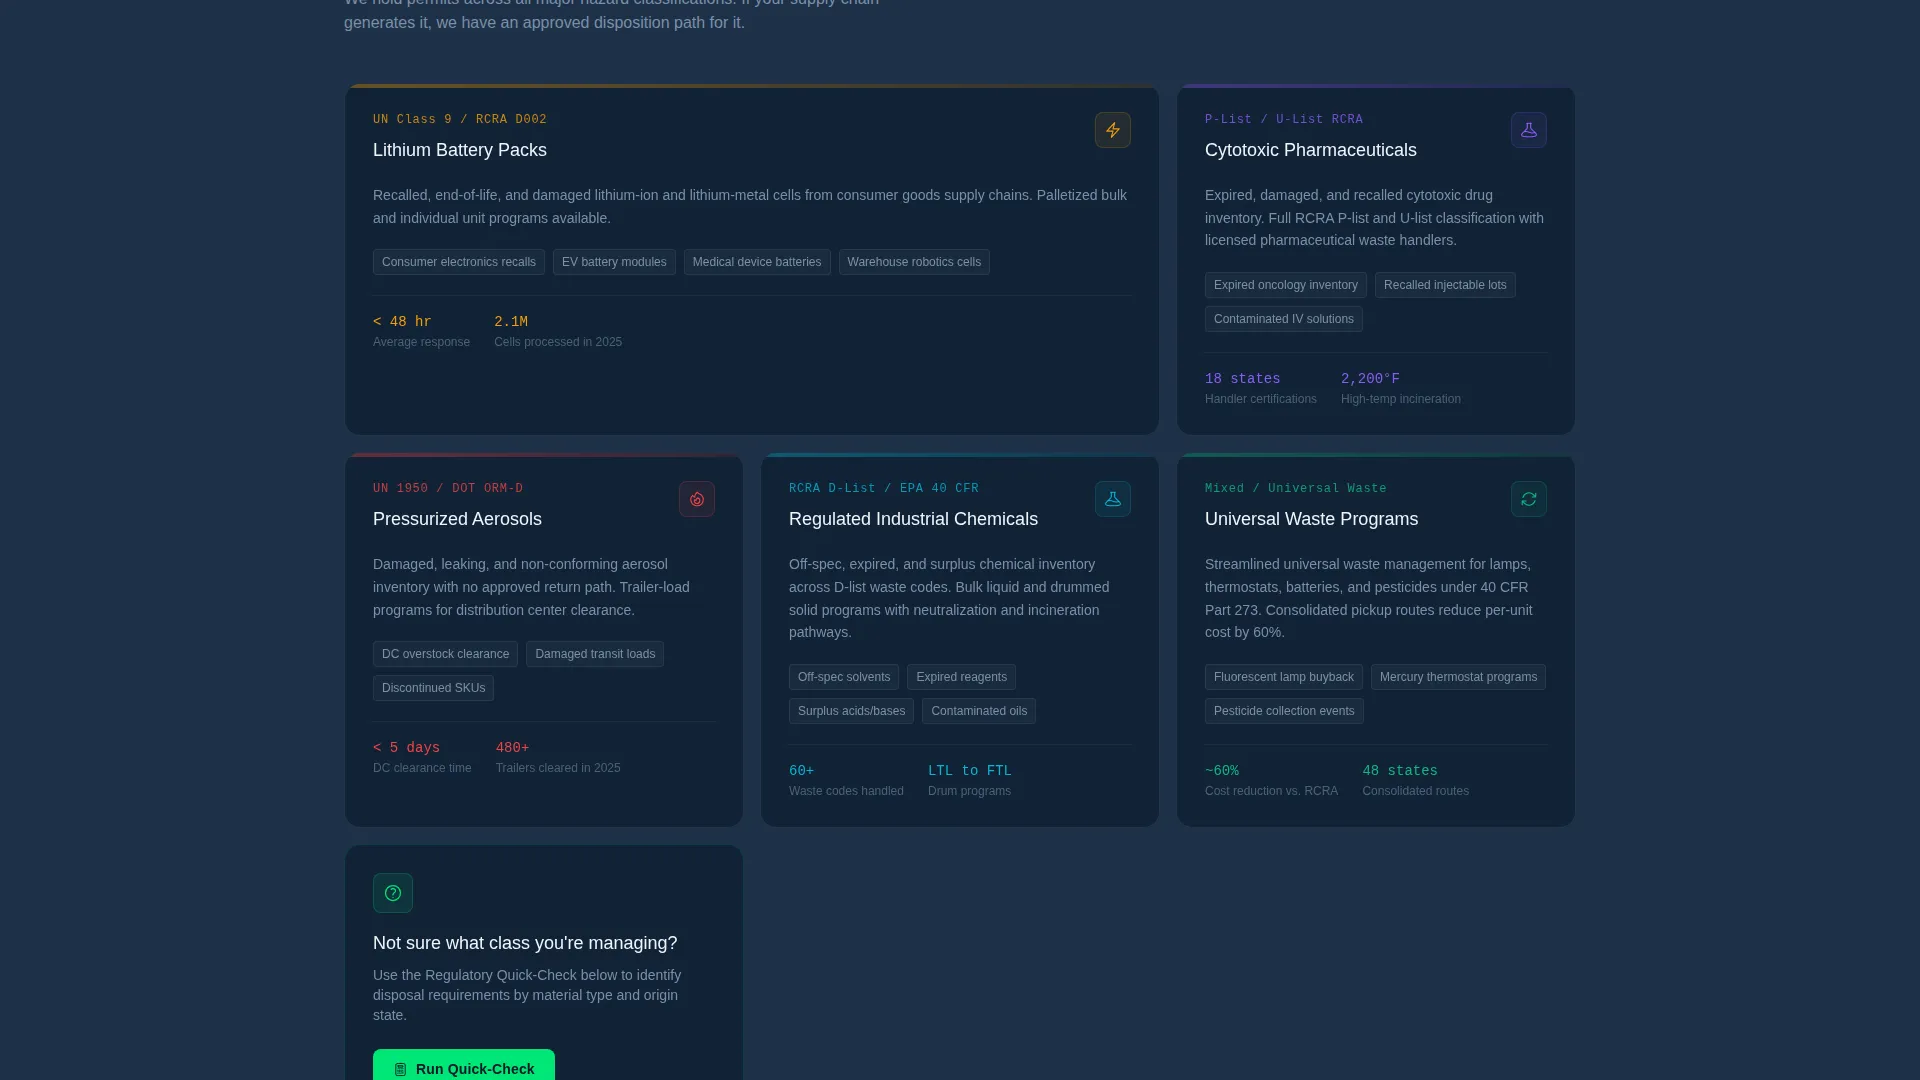
Task: Open the Lithium Battery Packs title
Action: [460, 150]
